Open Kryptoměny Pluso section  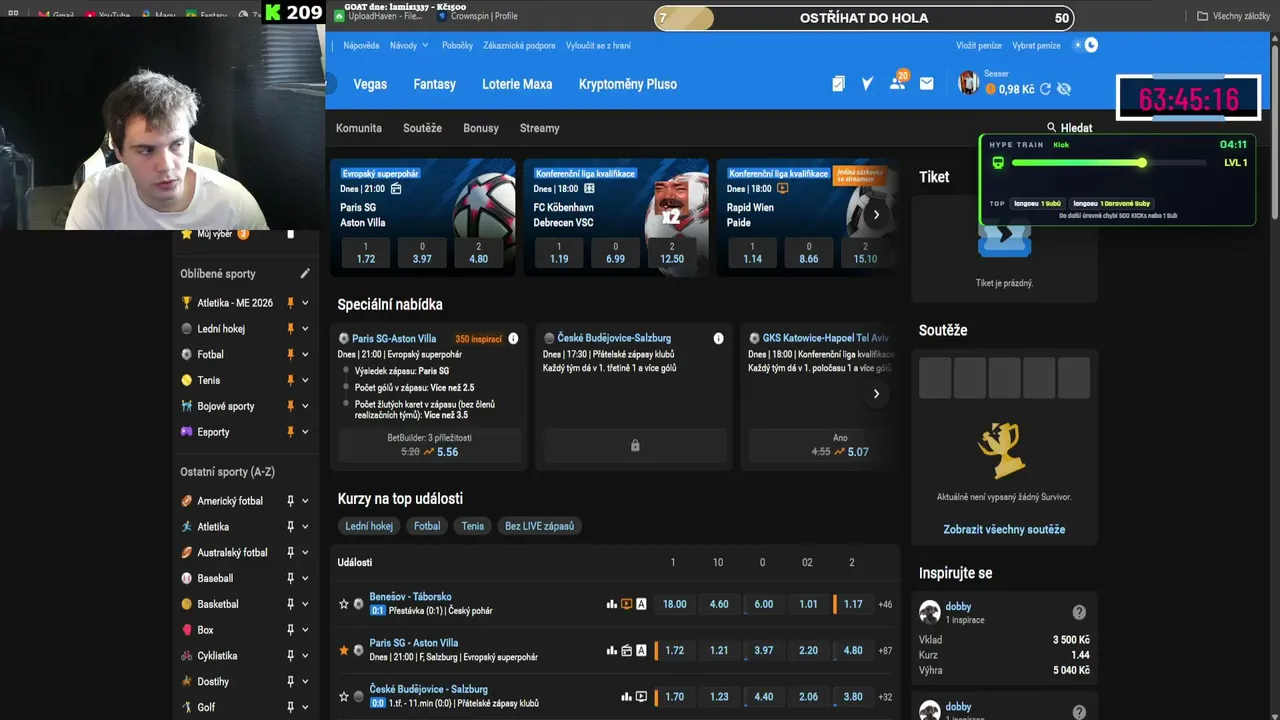(628, 84)
